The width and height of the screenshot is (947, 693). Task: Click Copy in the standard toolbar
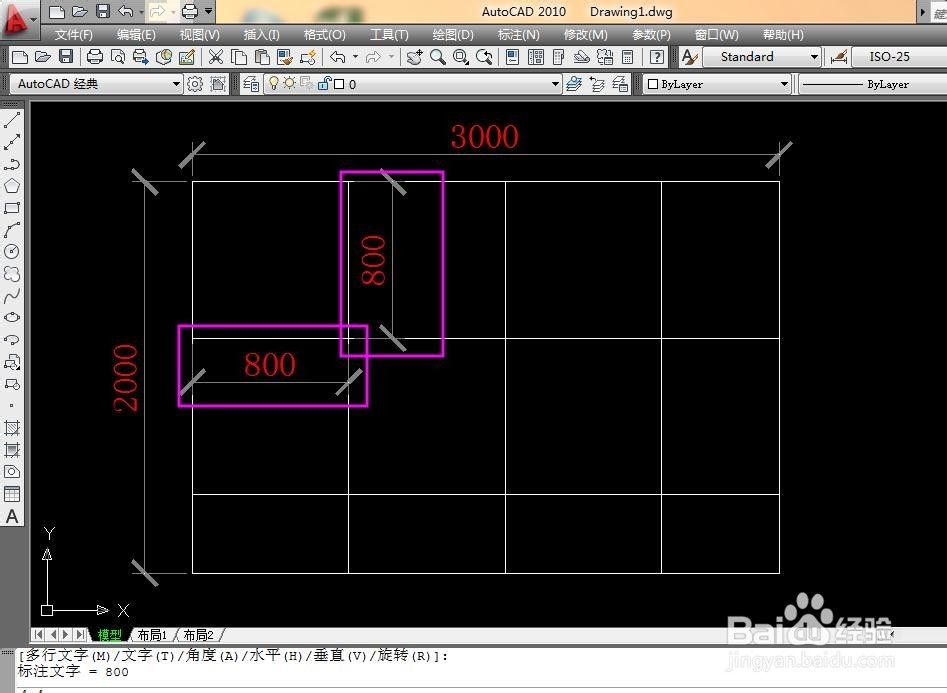pyautogui.click(x=239, y=57)
